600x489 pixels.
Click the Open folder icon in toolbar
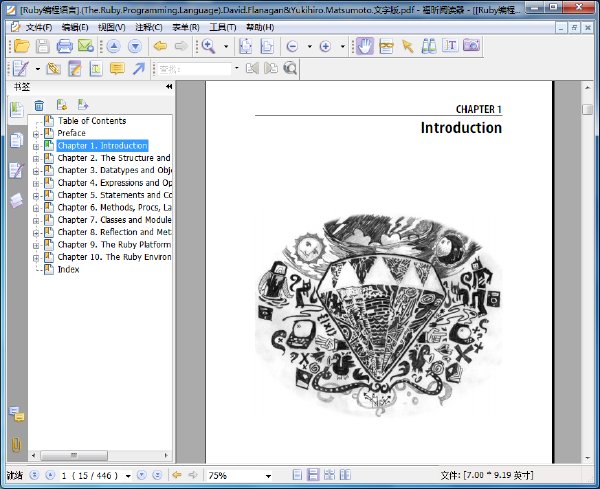pyautogui.click(x=21, y=46)
